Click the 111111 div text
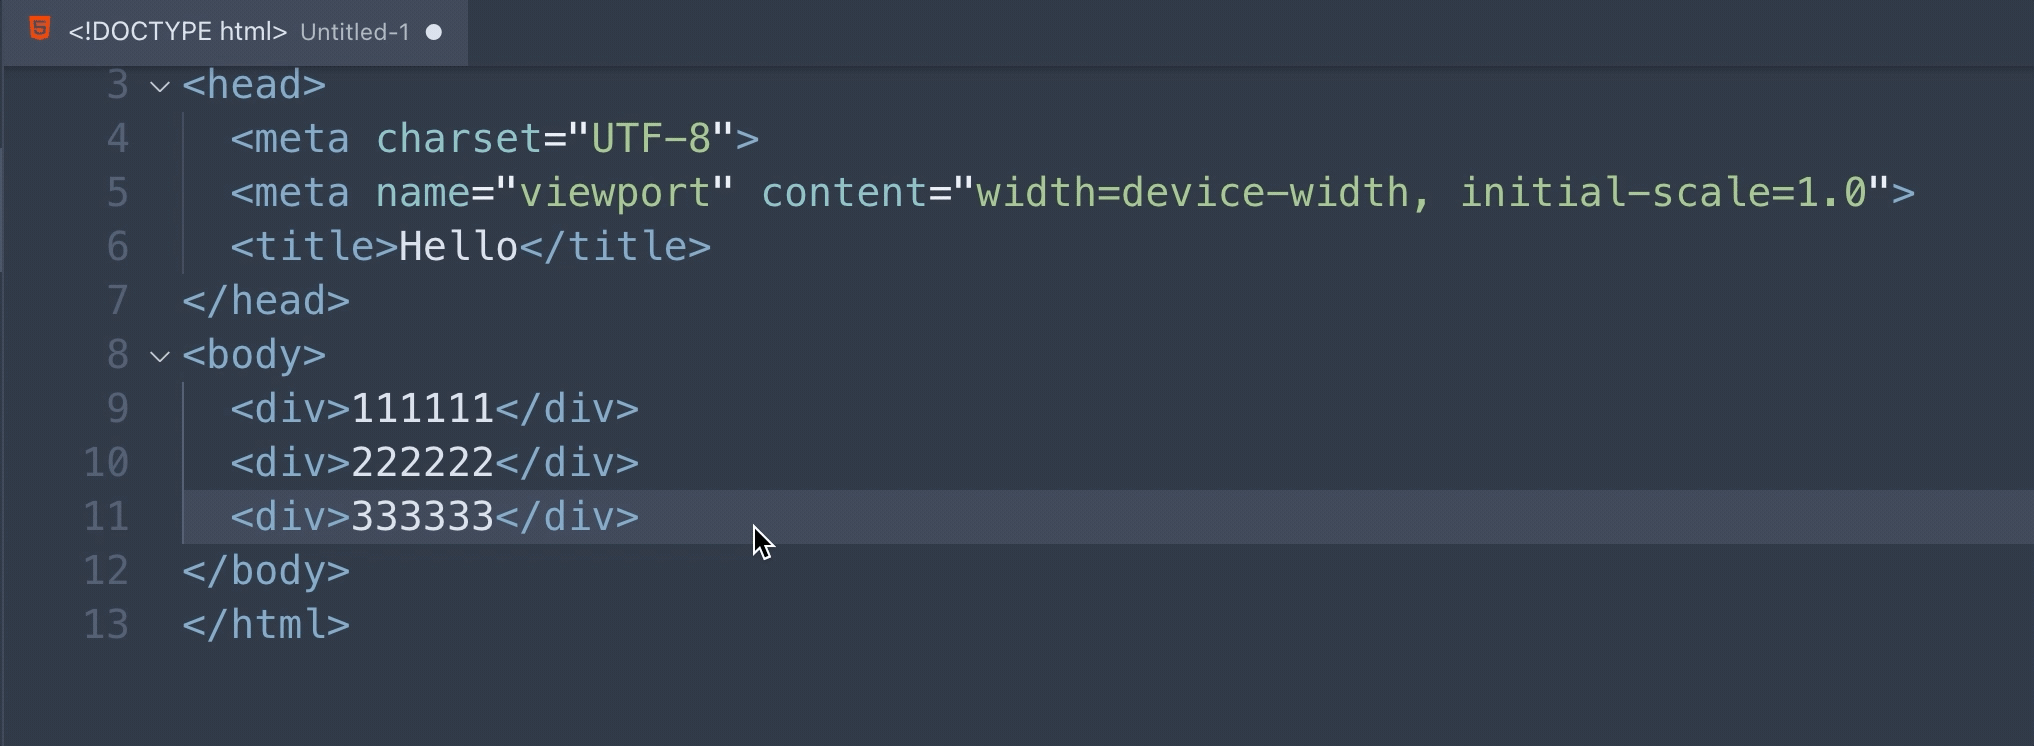Screen dimensions: 2034x746 click(x=422, y=408)
